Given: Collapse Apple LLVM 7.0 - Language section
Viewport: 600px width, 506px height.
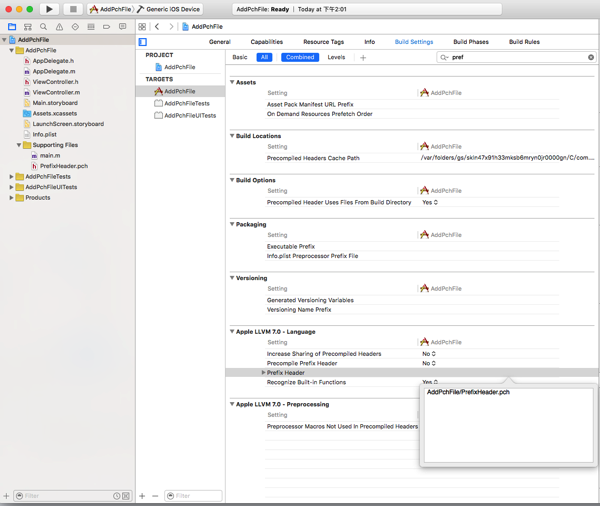Looking at the screenshot, I should (232, 331).
